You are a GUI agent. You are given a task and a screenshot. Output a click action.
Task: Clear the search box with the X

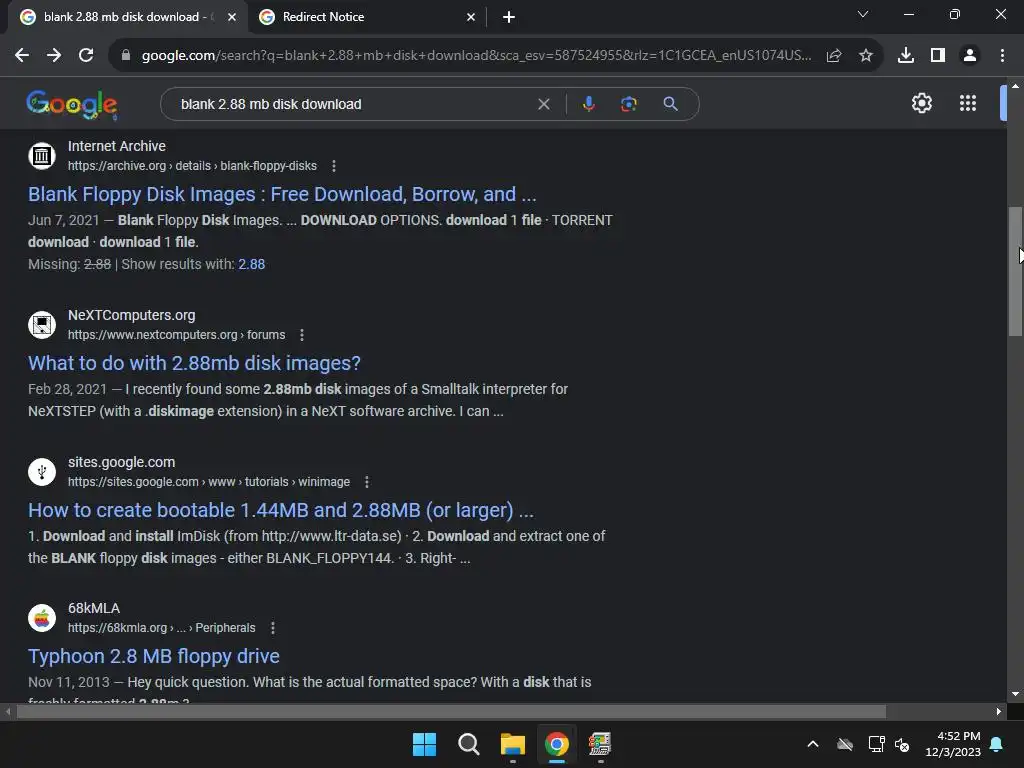(543, 104)
